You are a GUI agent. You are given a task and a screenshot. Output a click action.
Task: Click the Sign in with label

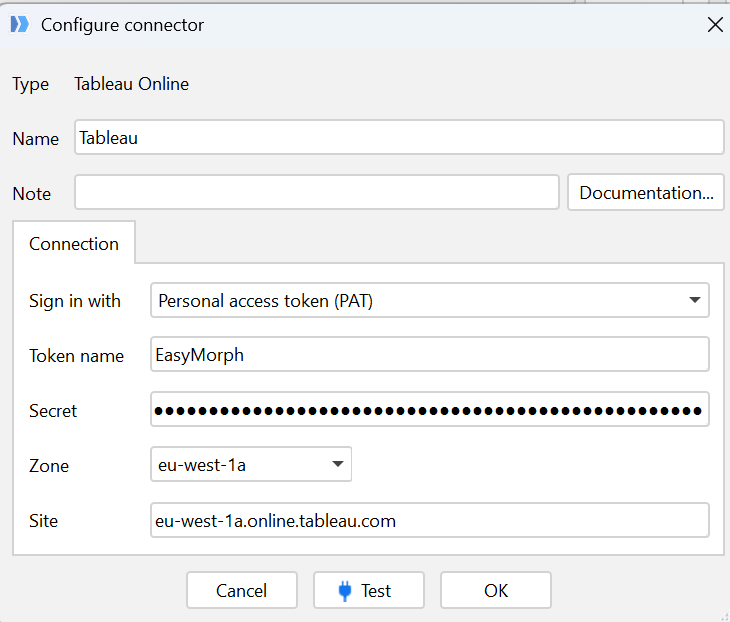pyautogui.click(x=74, y=301)
